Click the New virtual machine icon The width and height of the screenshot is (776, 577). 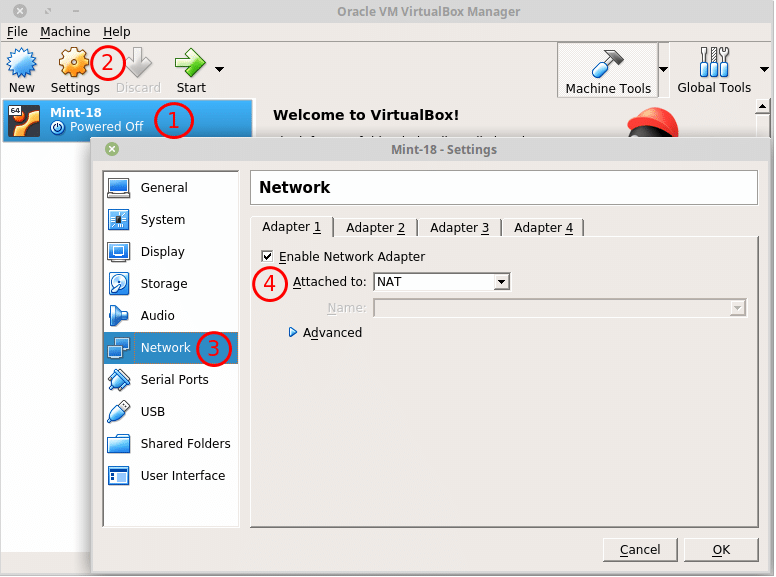tap(21, 64)
